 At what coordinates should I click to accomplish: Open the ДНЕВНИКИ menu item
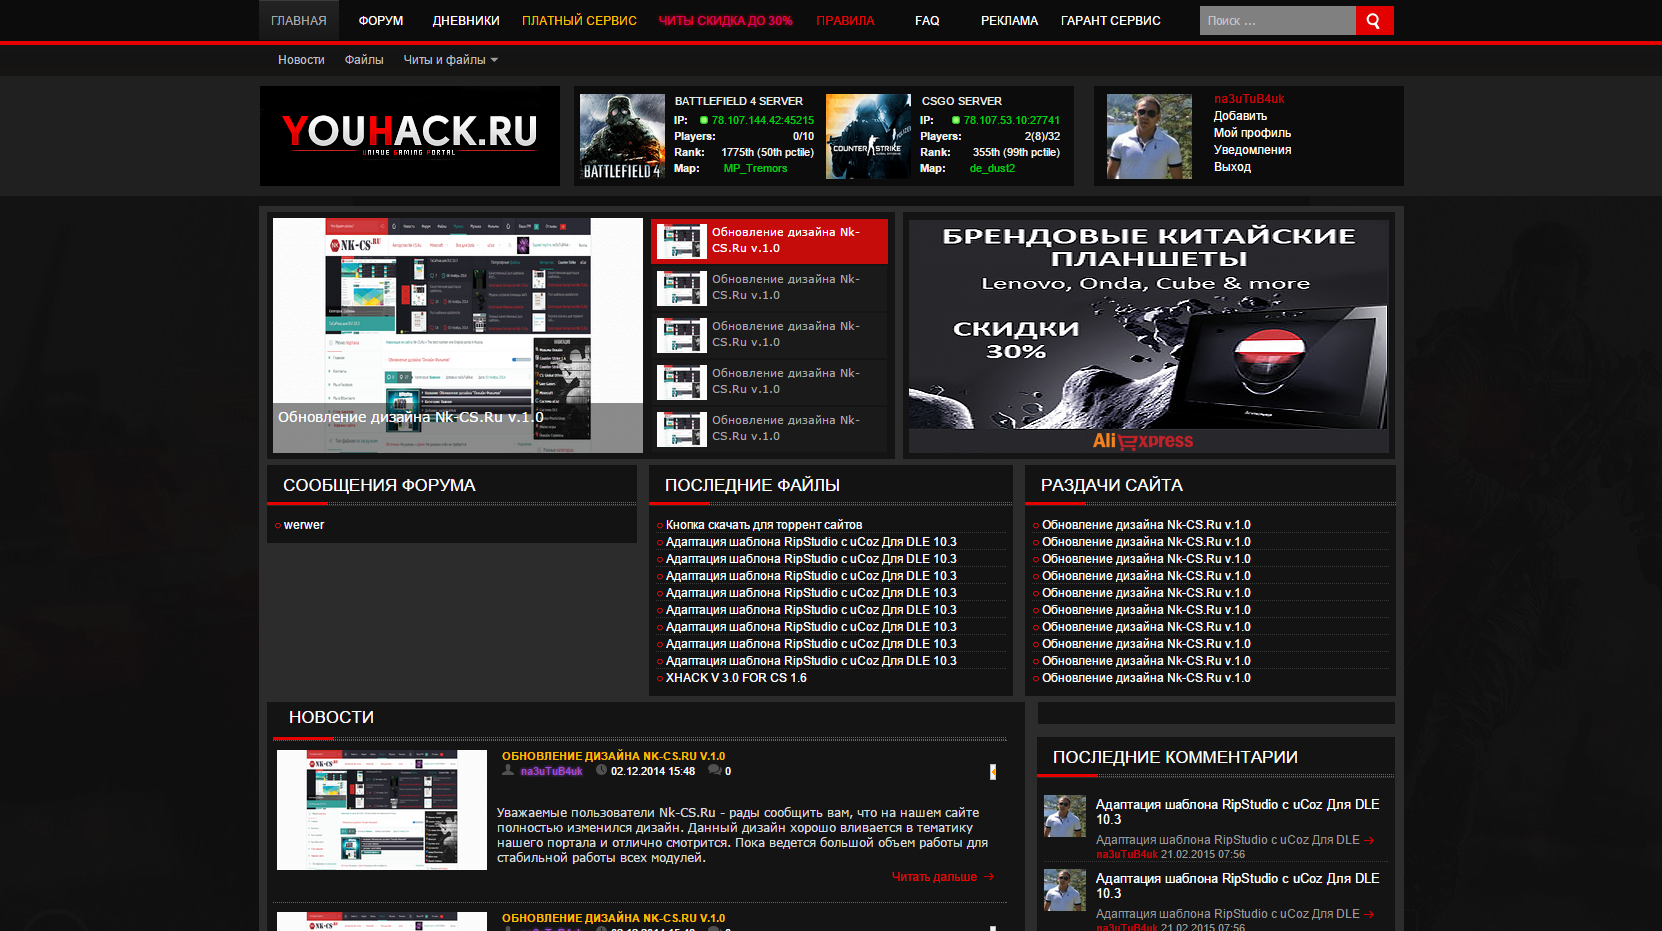pyautogui.click(x=466, y=20)
